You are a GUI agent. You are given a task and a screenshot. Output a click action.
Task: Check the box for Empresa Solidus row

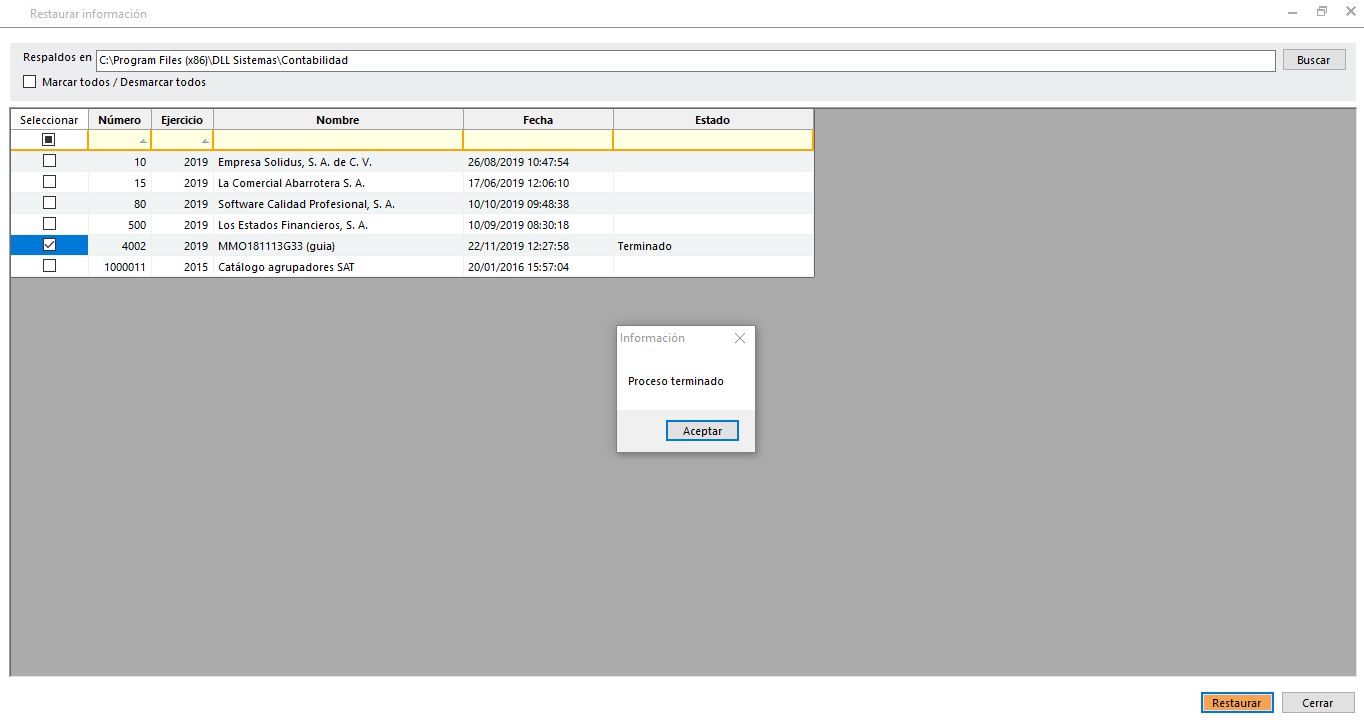pyautogui.click(x=49, y=161)
